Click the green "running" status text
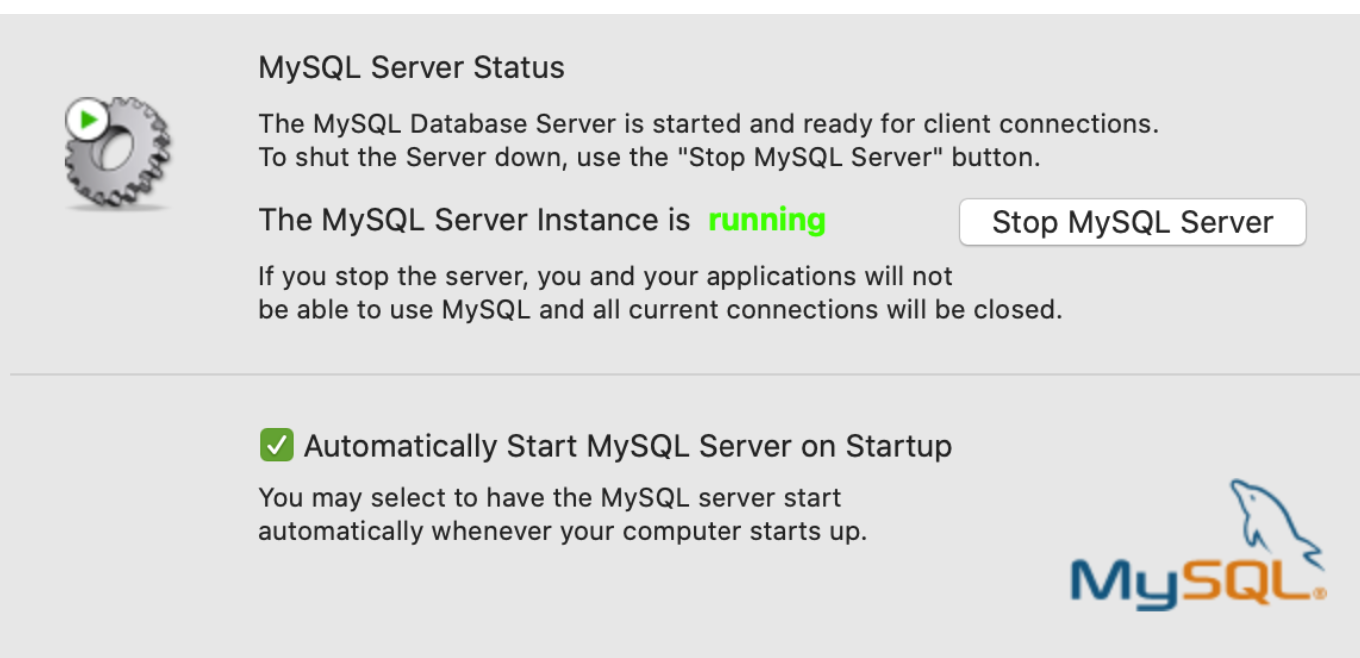Screen dimensions: 1360x658 point(767,220)
